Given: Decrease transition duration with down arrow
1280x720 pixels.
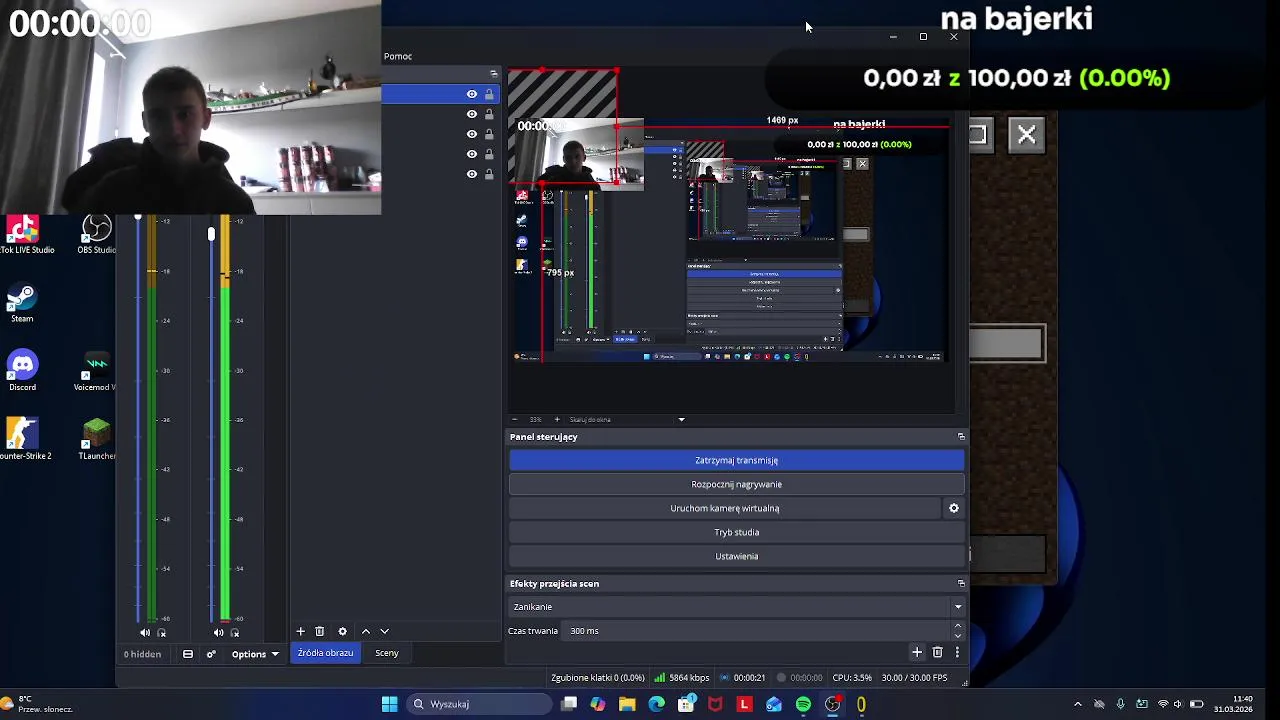Looking at the screenshot, I should pyautogui.click(x=957, y=636).
